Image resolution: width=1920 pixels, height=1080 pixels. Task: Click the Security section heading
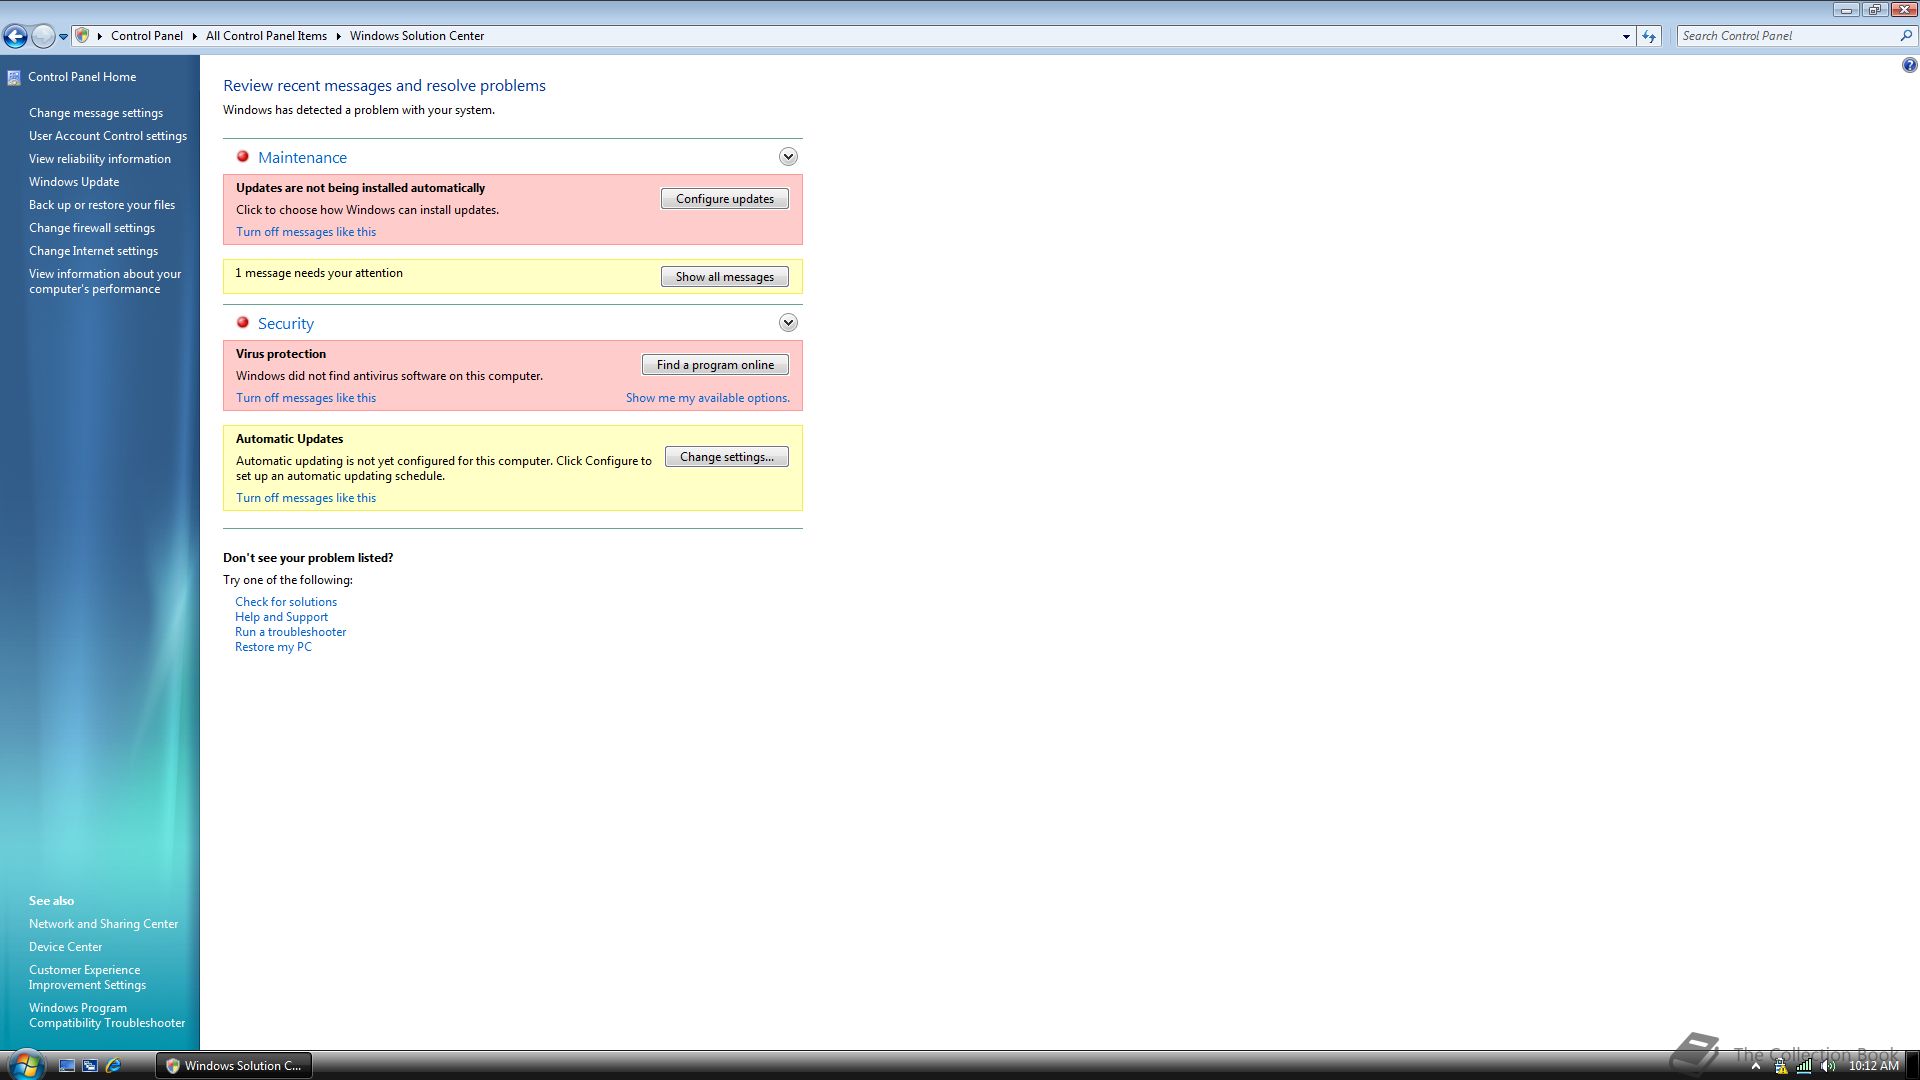click(286, 324)
